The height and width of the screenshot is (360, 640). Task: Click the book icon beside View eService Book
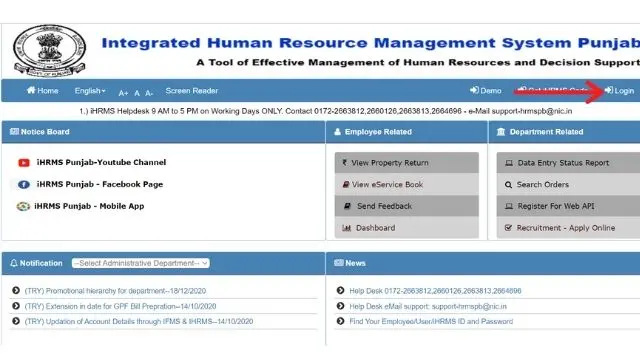pyautogui.click(x=346, y=184)
